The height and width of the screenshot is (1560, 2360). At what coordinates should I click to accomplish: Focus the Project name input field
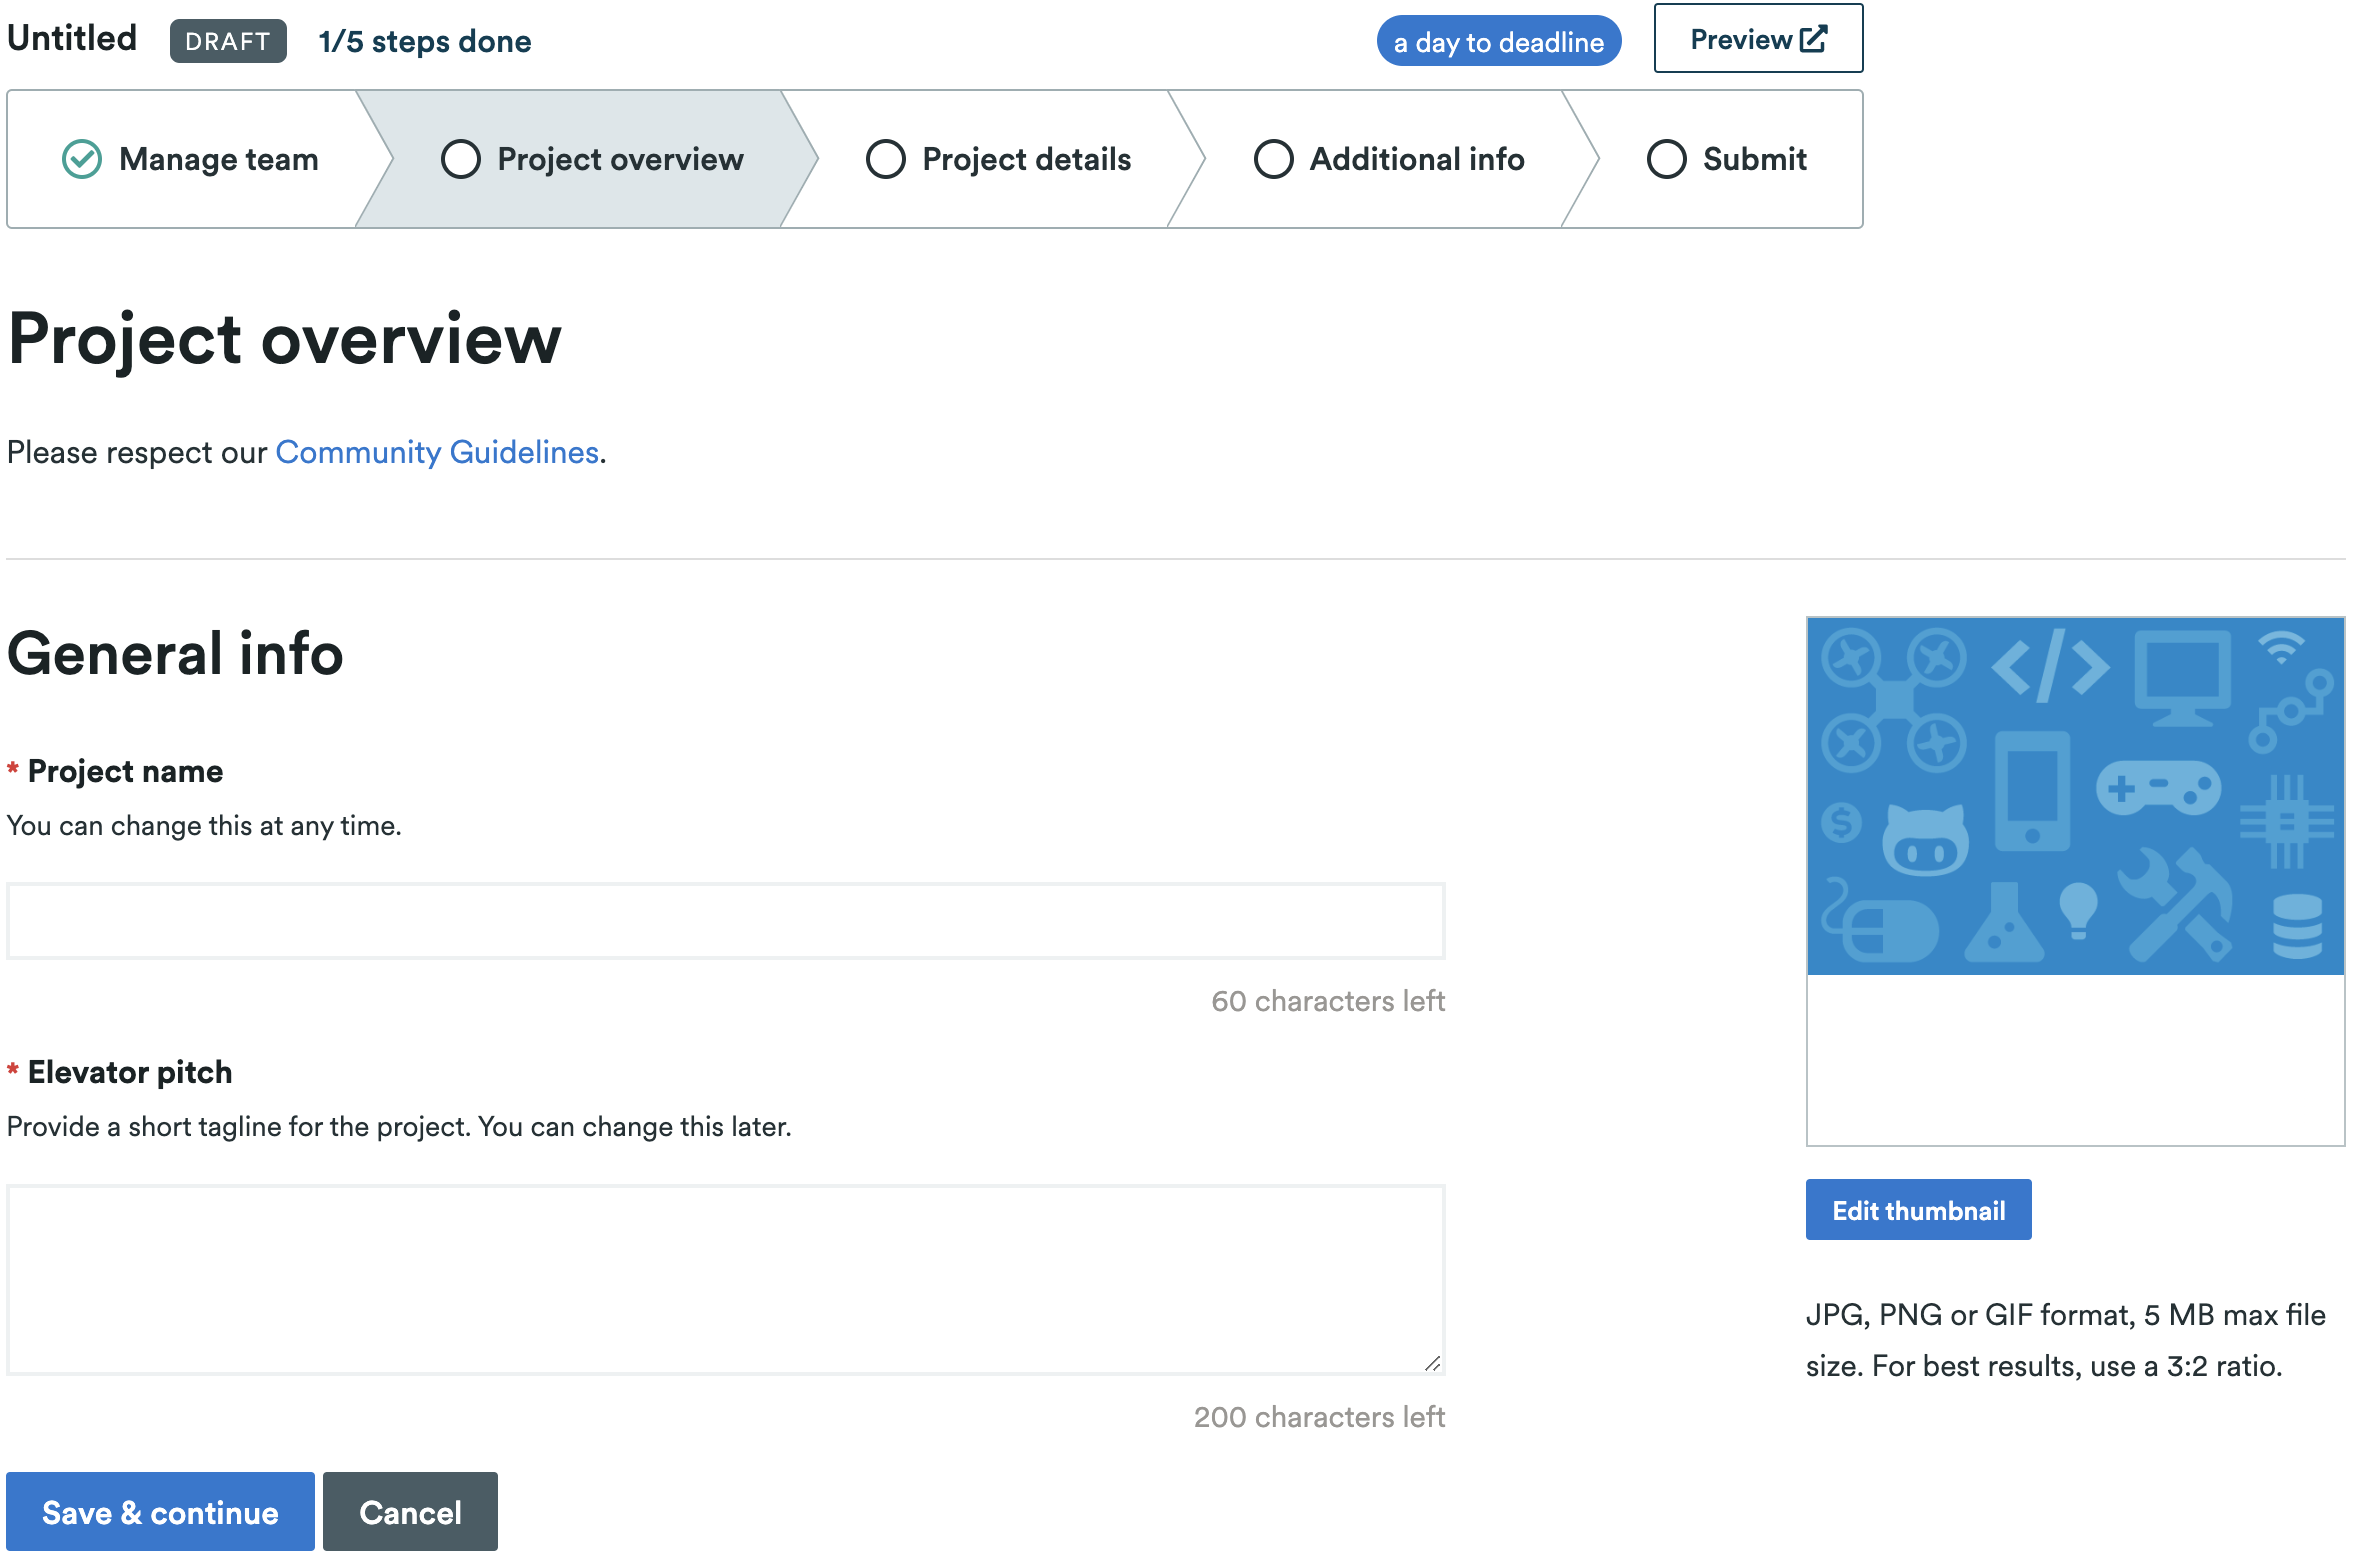coord(726,921)
